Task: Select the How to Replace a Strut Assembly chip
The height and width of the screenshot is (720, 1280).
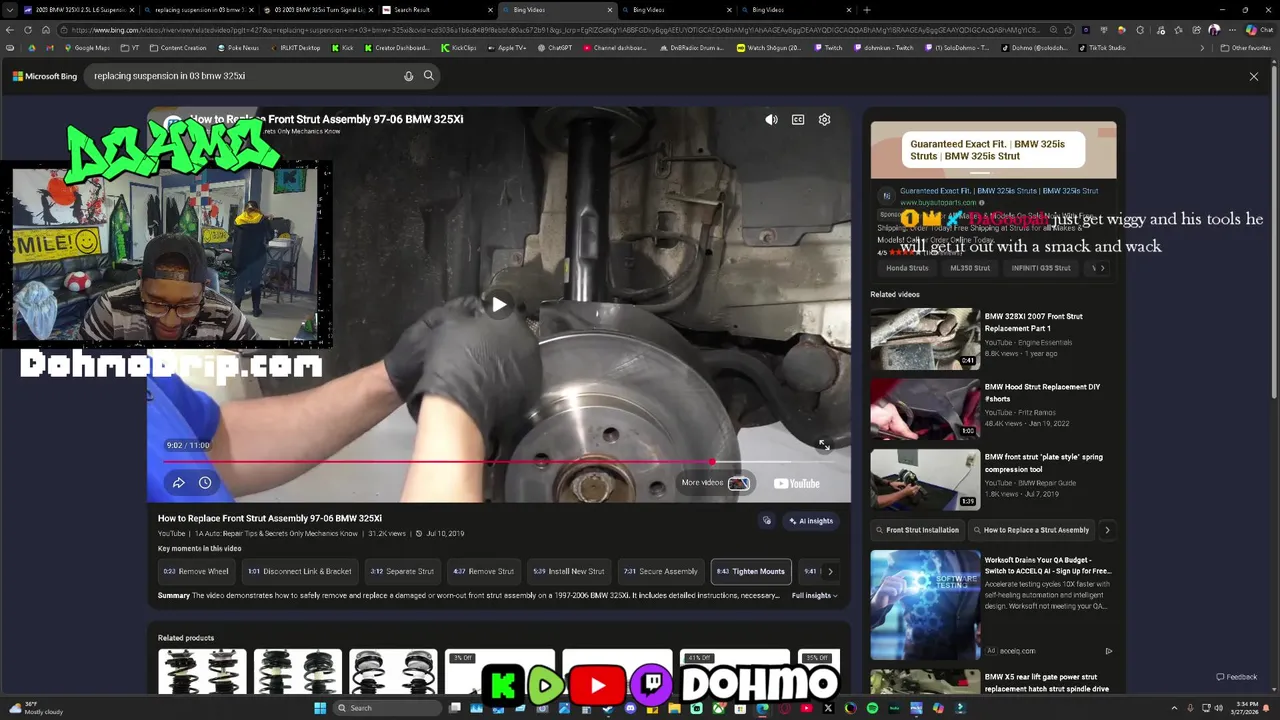Action: click(1031, 530)
